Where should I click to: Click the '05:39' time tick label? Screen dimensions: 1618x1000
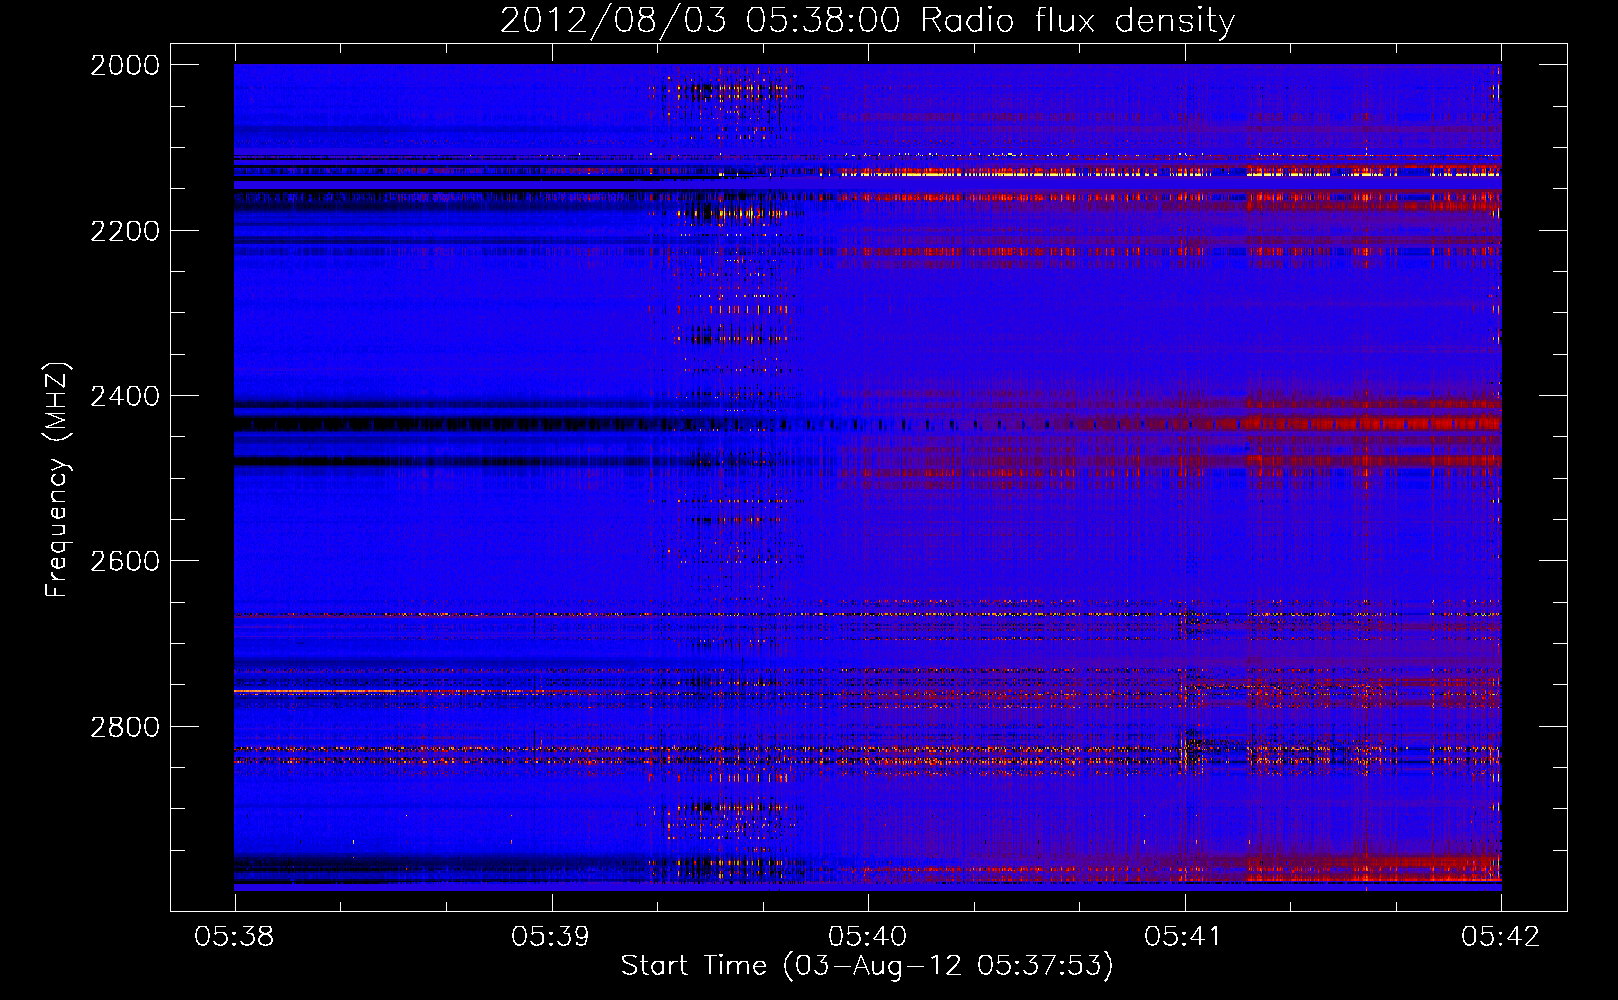coord(551,937)
